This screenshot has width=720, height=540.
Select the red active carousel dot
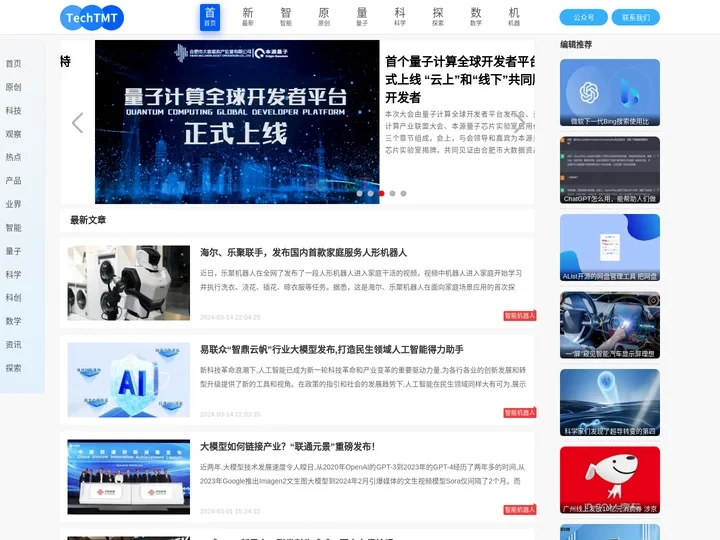pyautogui.click(x=382, y=193)
